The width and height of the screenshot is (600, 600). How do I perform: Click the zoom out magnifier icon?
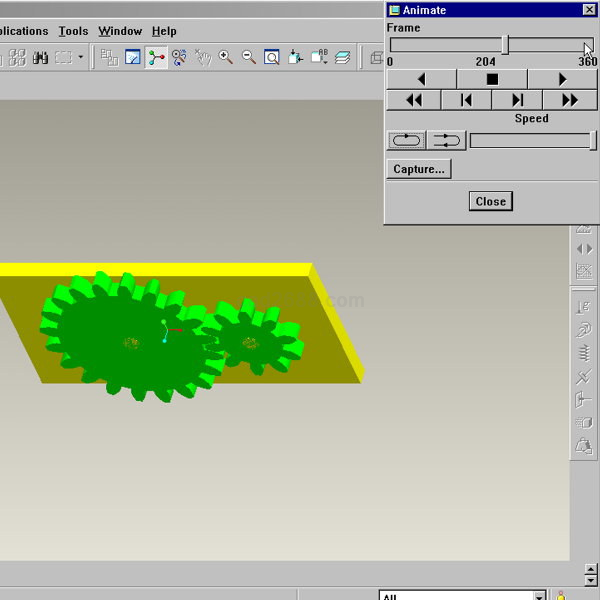pyautogui.click(x=249, y=57)
